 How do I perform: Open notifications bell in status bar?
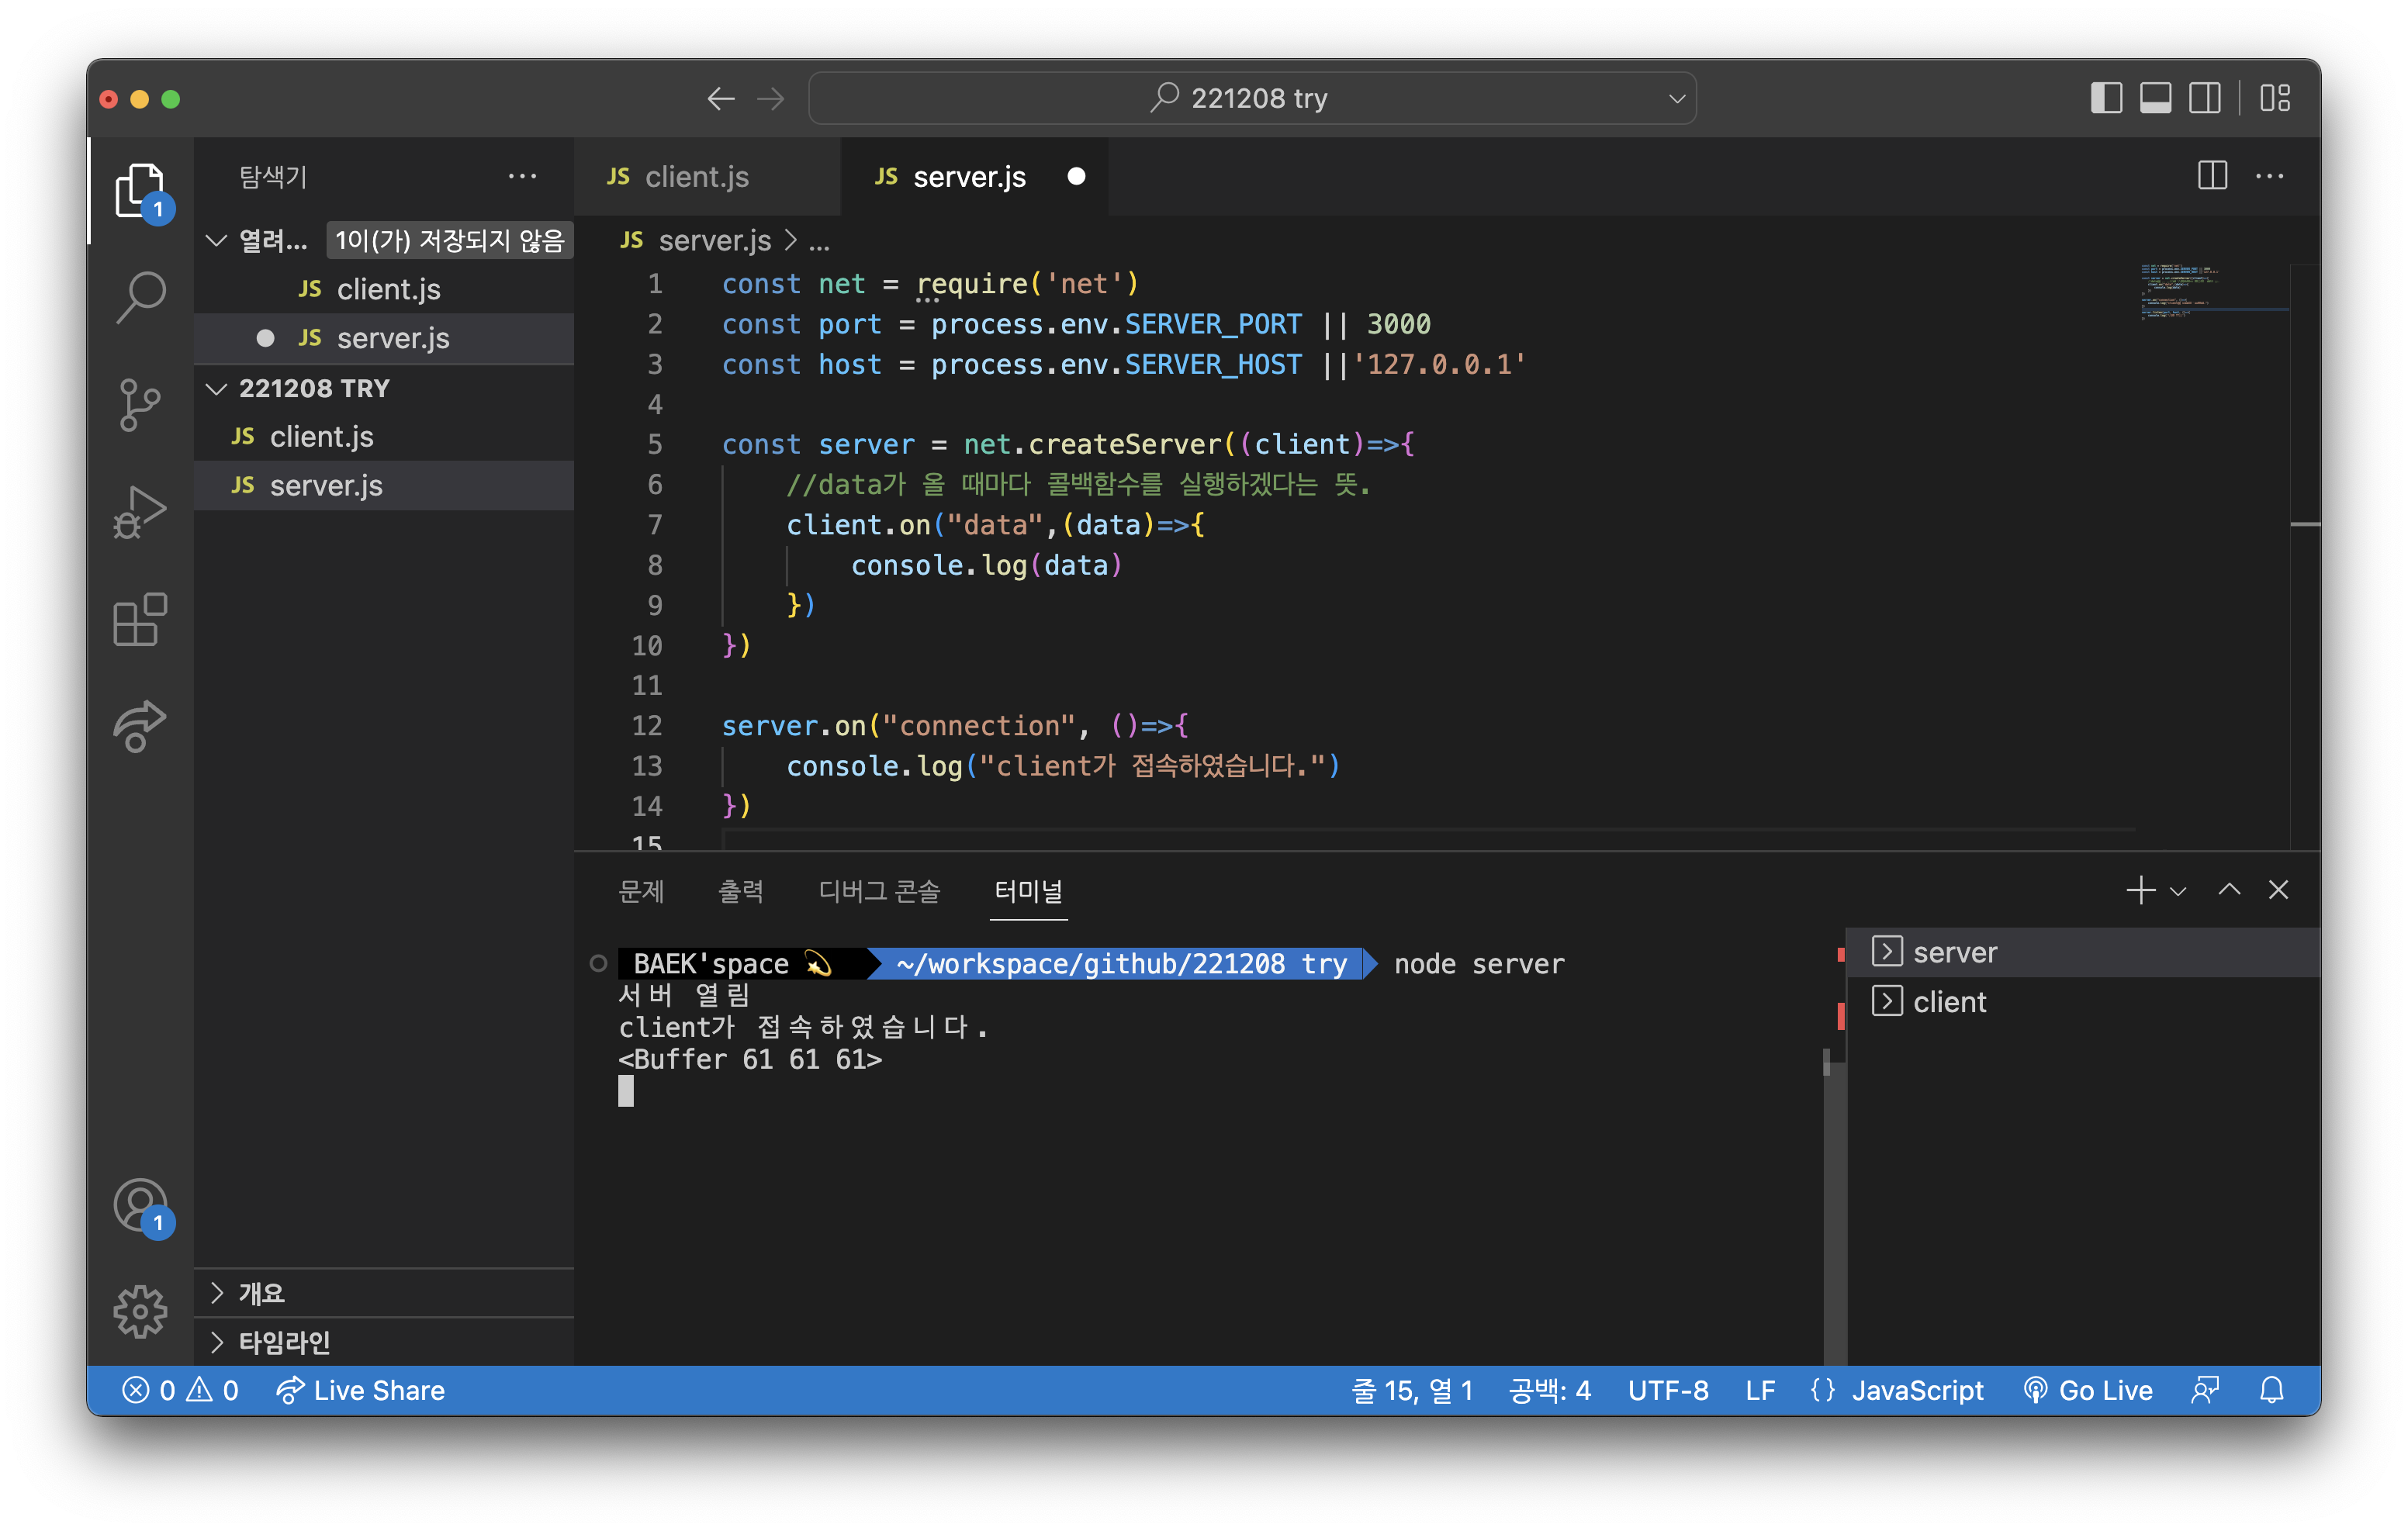[x=2271, y=1390]
